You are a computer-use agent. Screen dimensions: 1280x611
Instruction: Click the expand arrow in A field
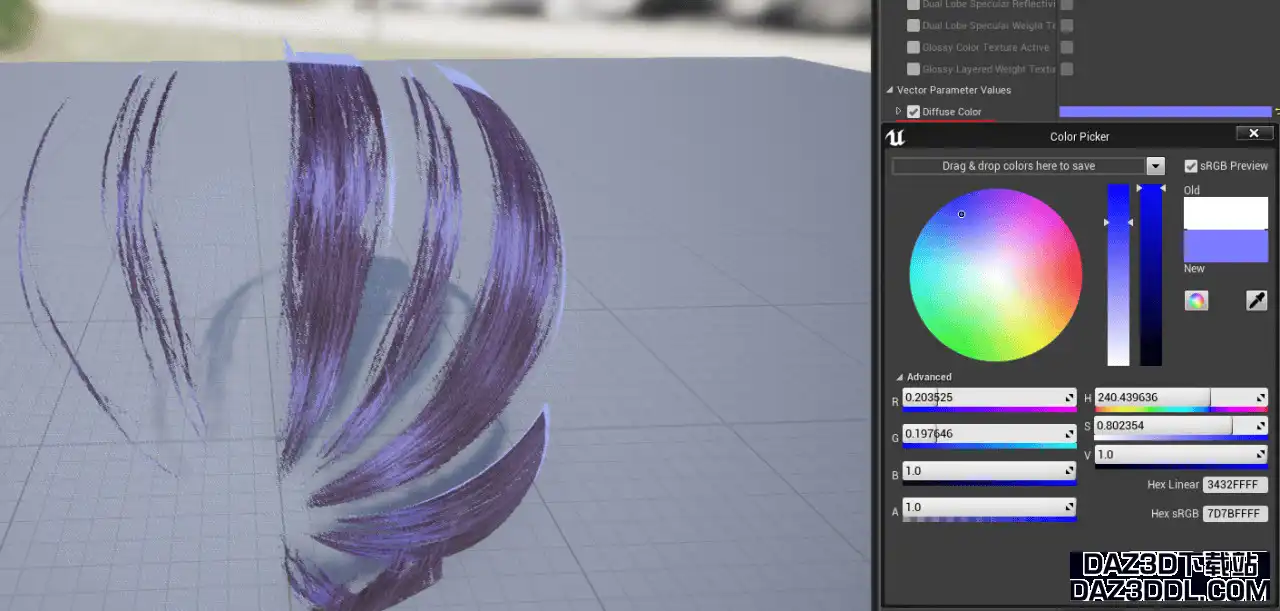pos(1069,508)
